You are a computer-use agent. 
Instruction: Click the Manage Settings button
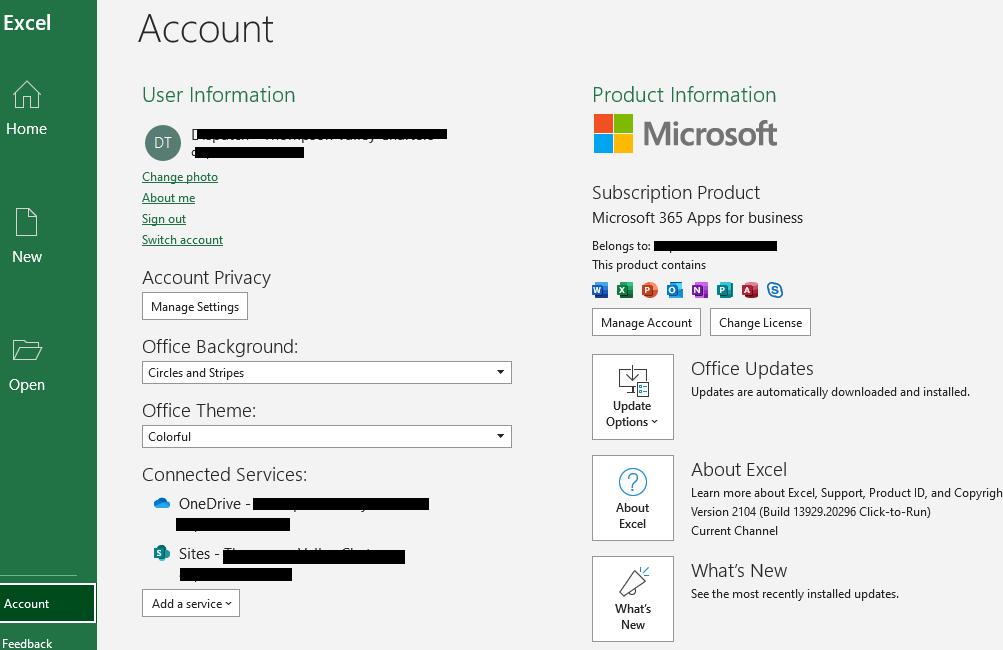(x=194, y=306)
